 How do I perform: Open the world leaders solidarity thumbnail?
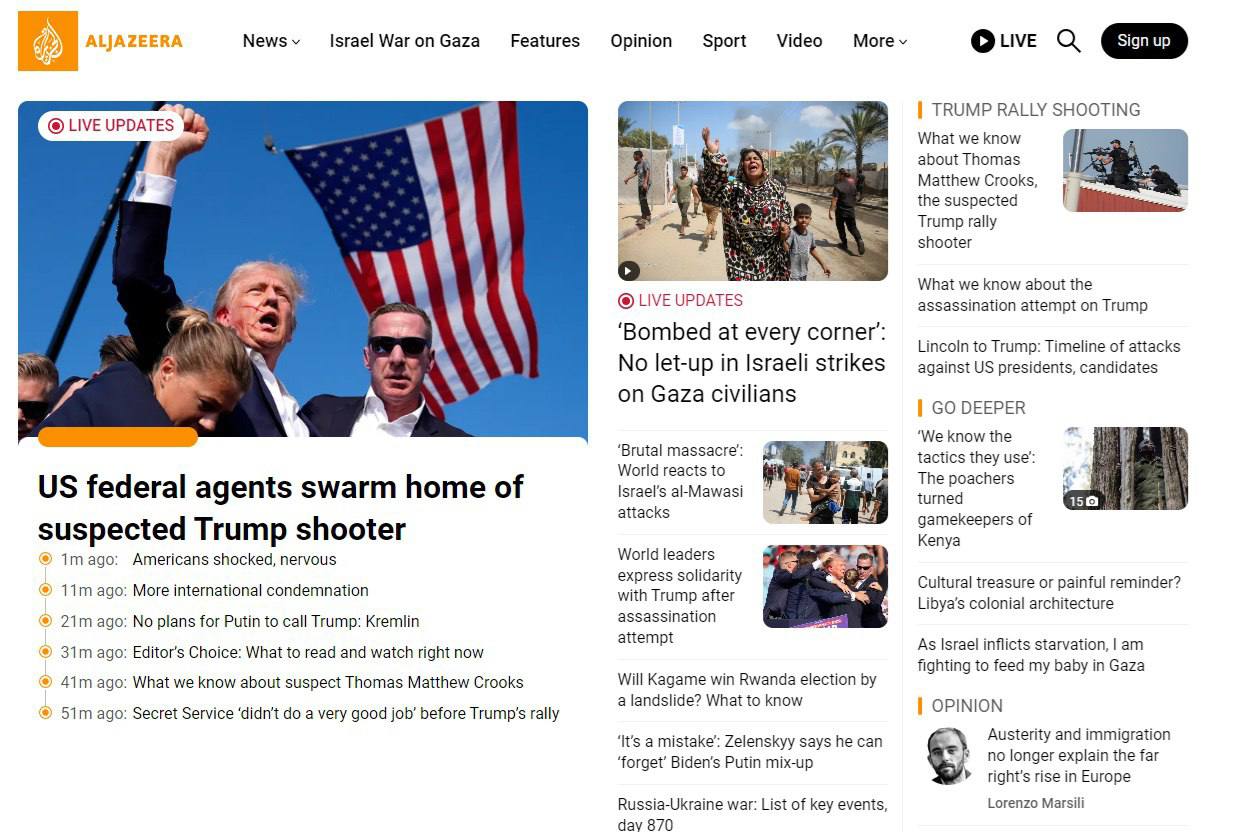(825, 586)
